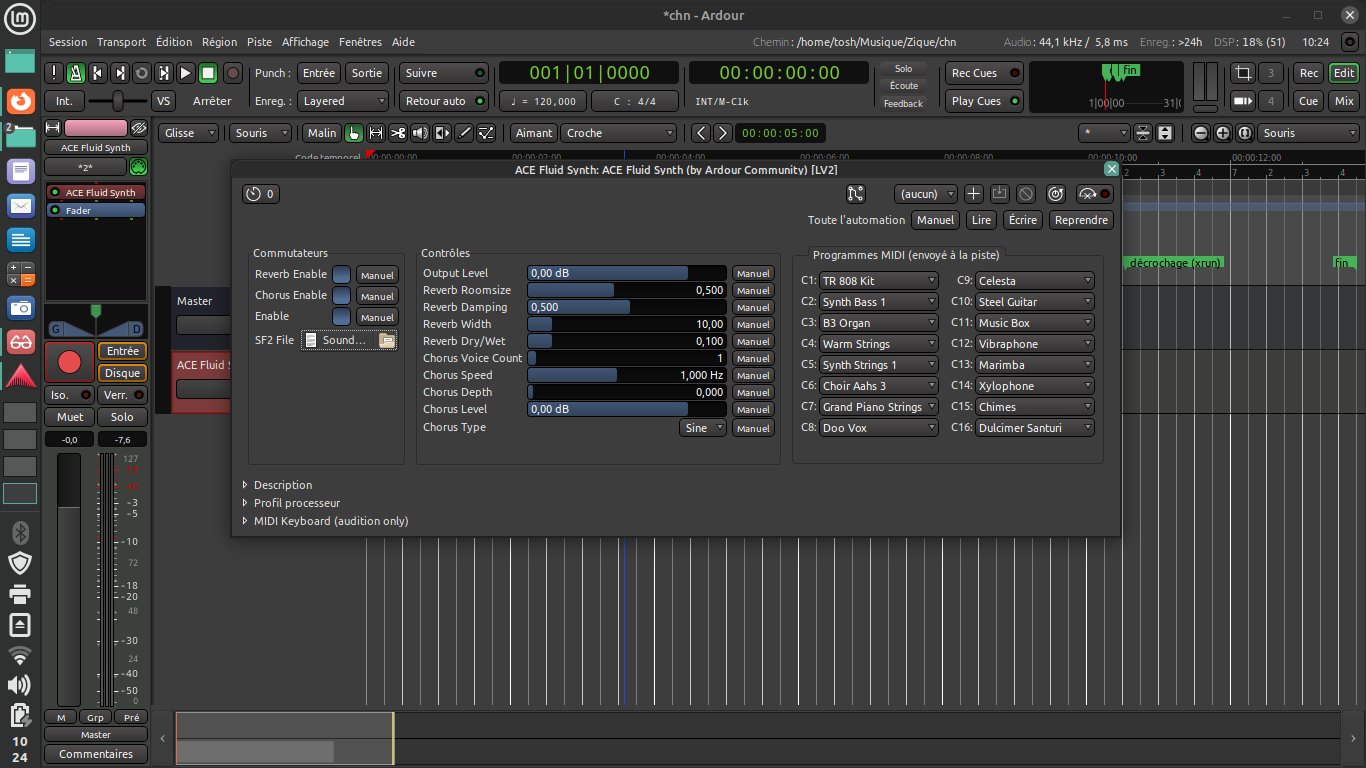Click the Mix window button
Screen dimensions: 1366x768
pos(1344,101)
